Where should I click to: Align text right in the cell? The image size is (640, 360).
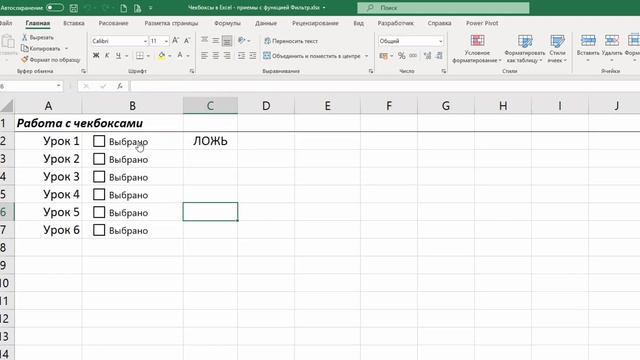pyautogui.click(x=227, y=56)
